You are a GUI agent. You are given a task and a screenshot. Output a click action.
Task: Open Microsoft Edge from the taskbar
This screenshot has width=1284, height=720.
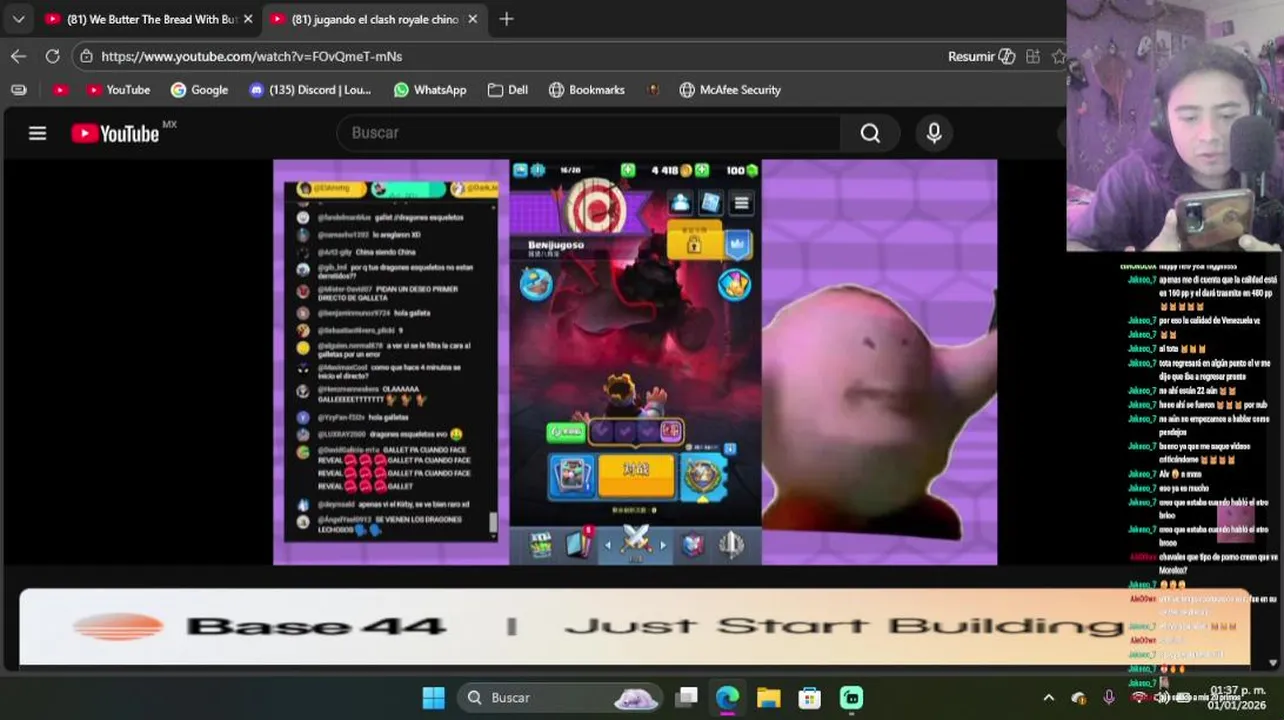coord(727,697)
